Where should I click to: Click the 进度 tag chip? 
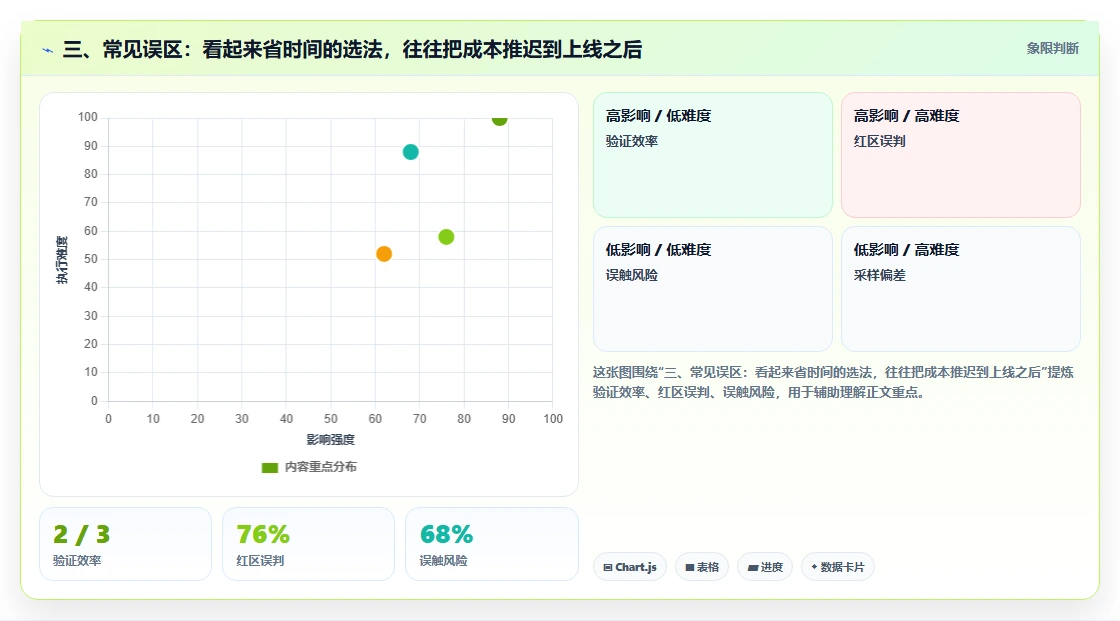(x=765, y=567)
